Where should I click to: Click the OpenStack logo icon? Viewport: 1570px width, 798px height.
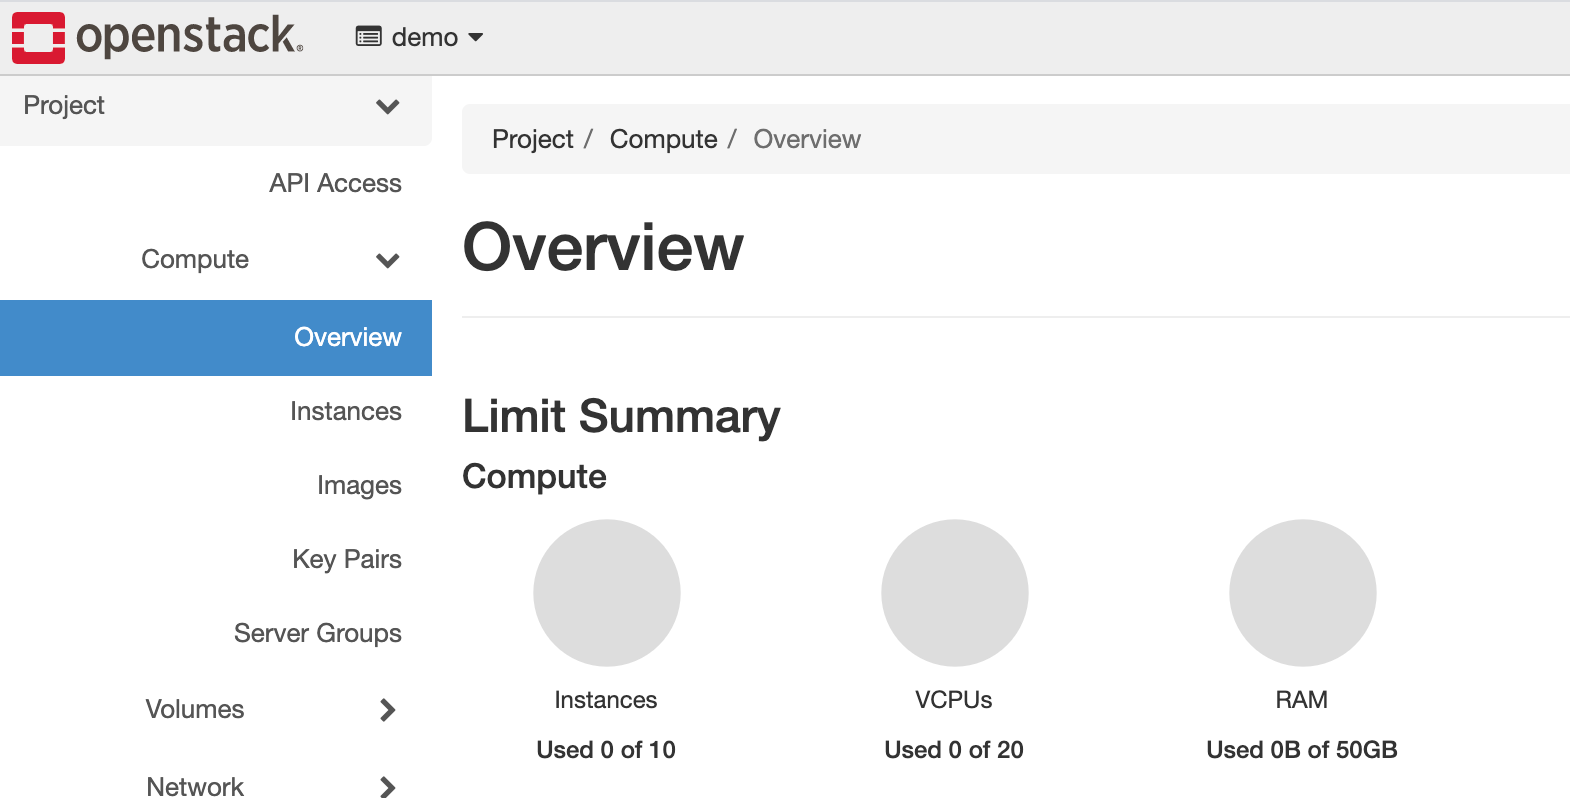pos(38,38)
